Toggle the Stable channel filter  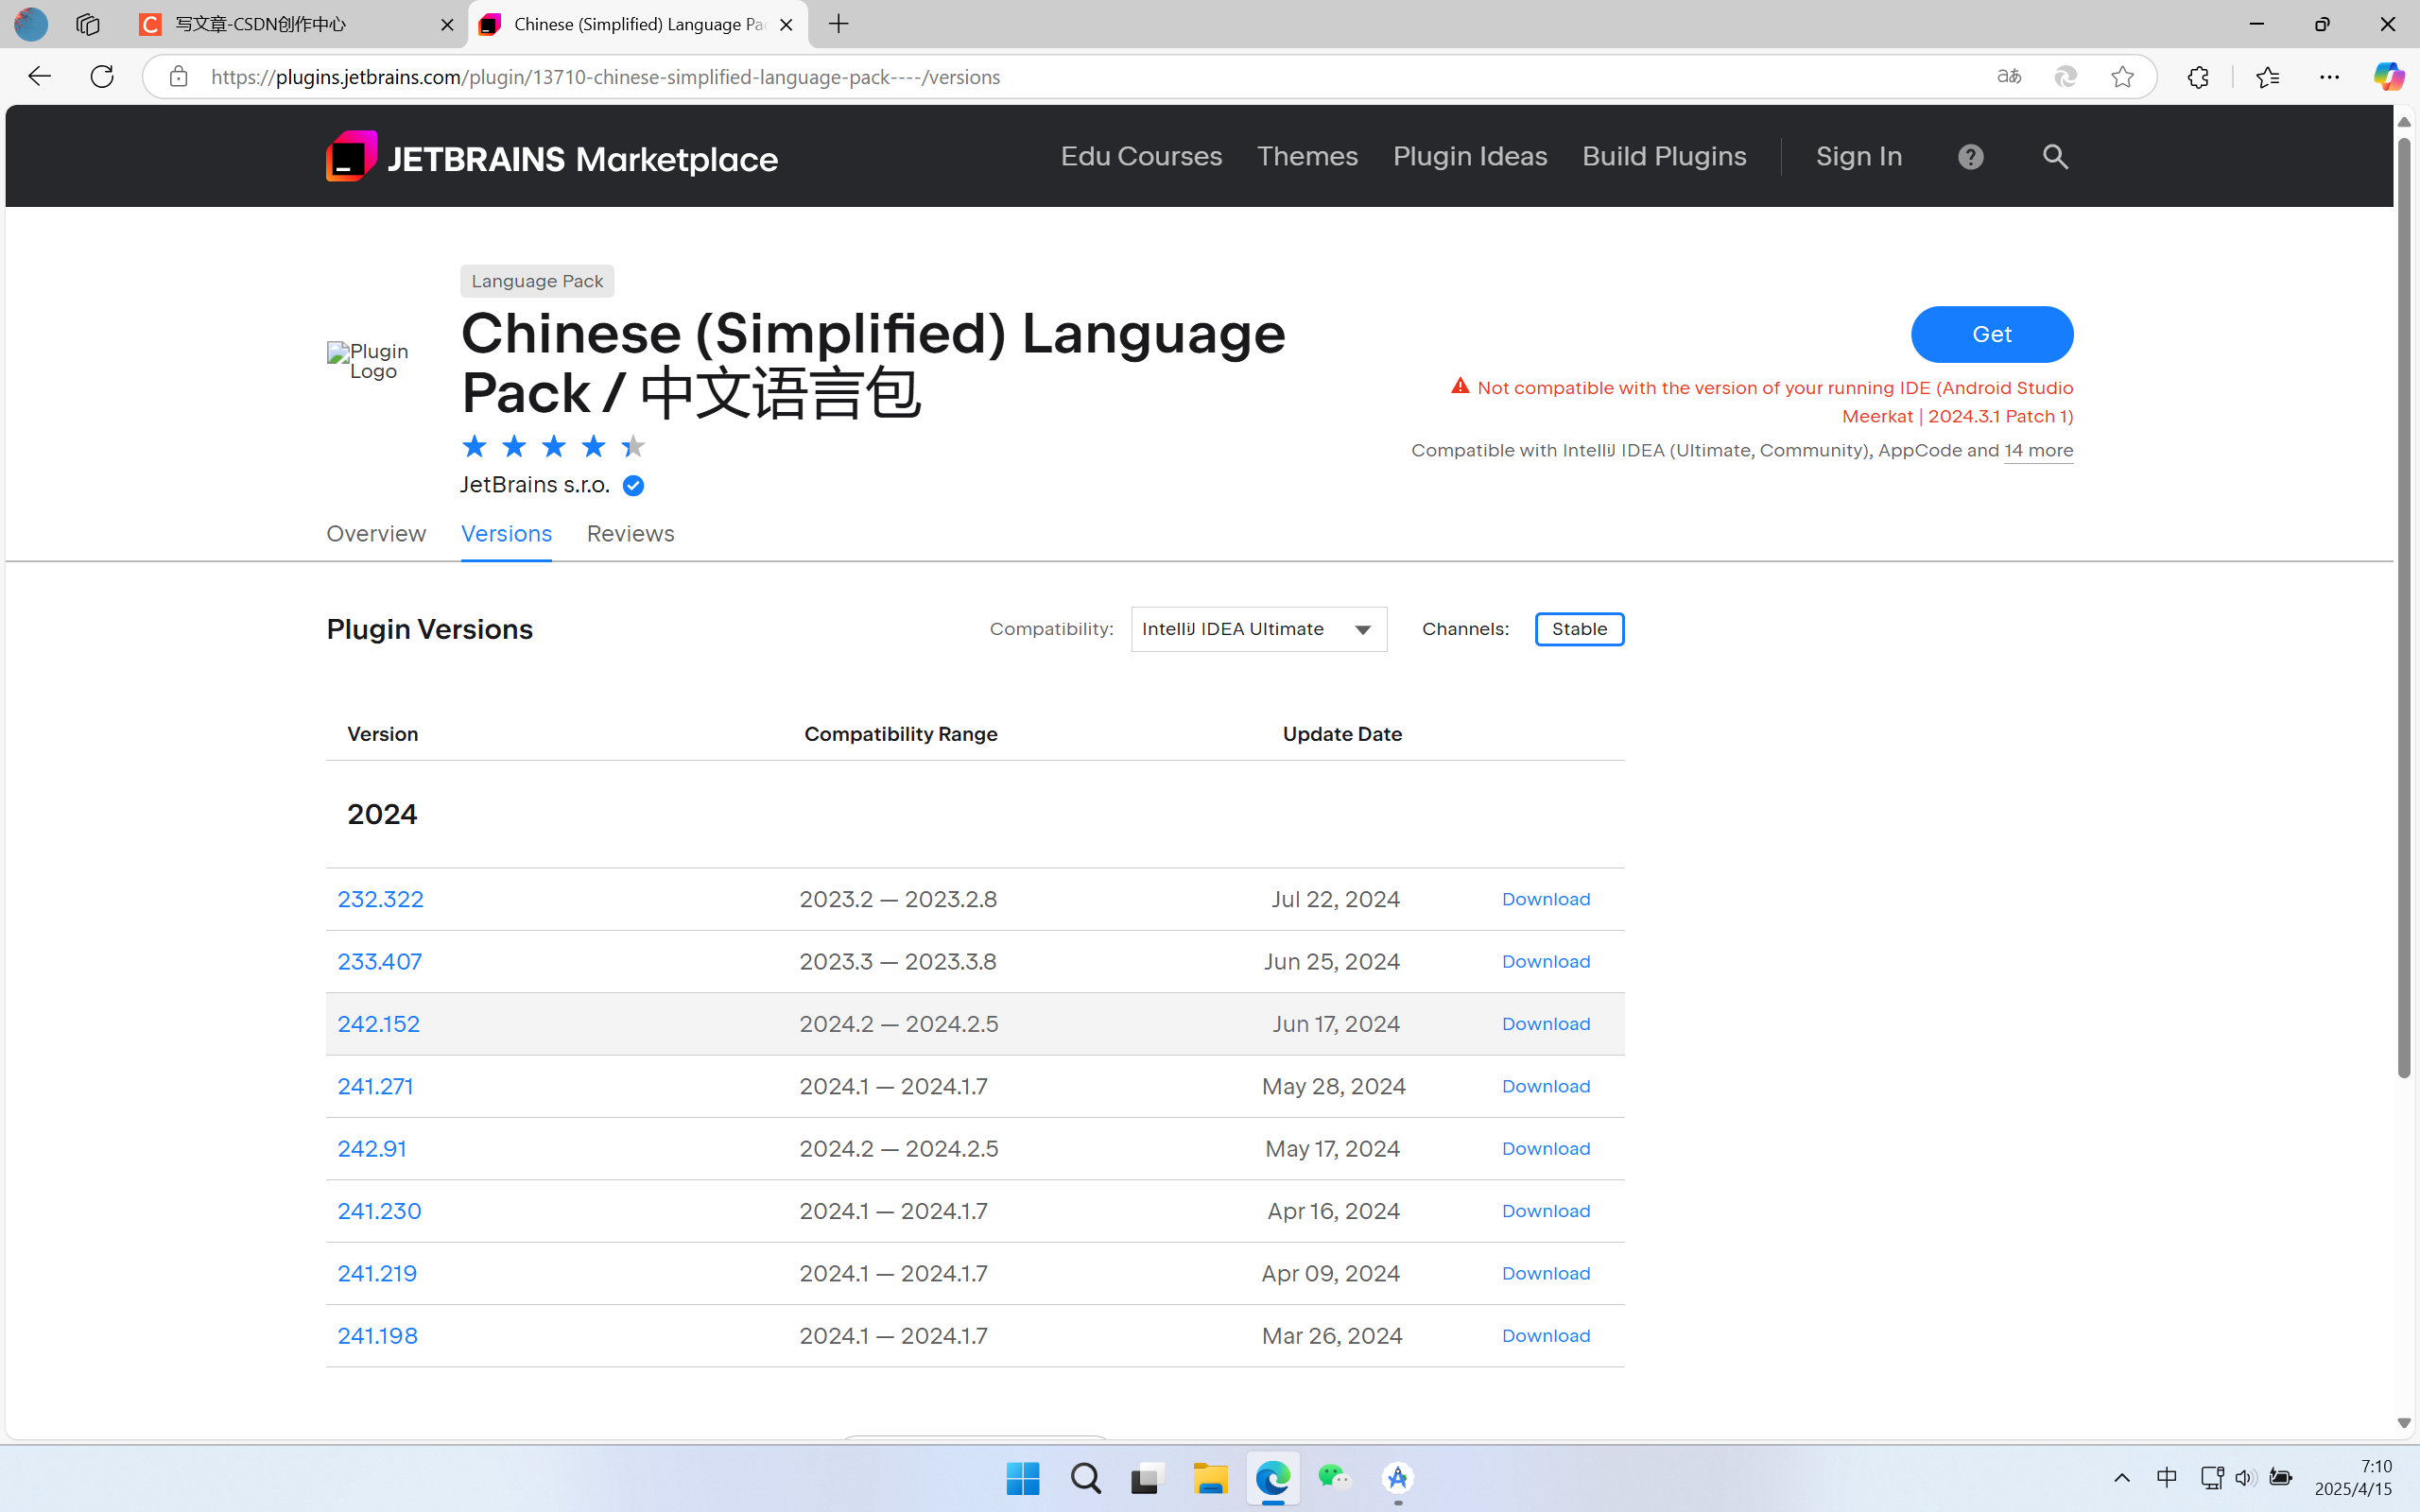point(1579,629)
